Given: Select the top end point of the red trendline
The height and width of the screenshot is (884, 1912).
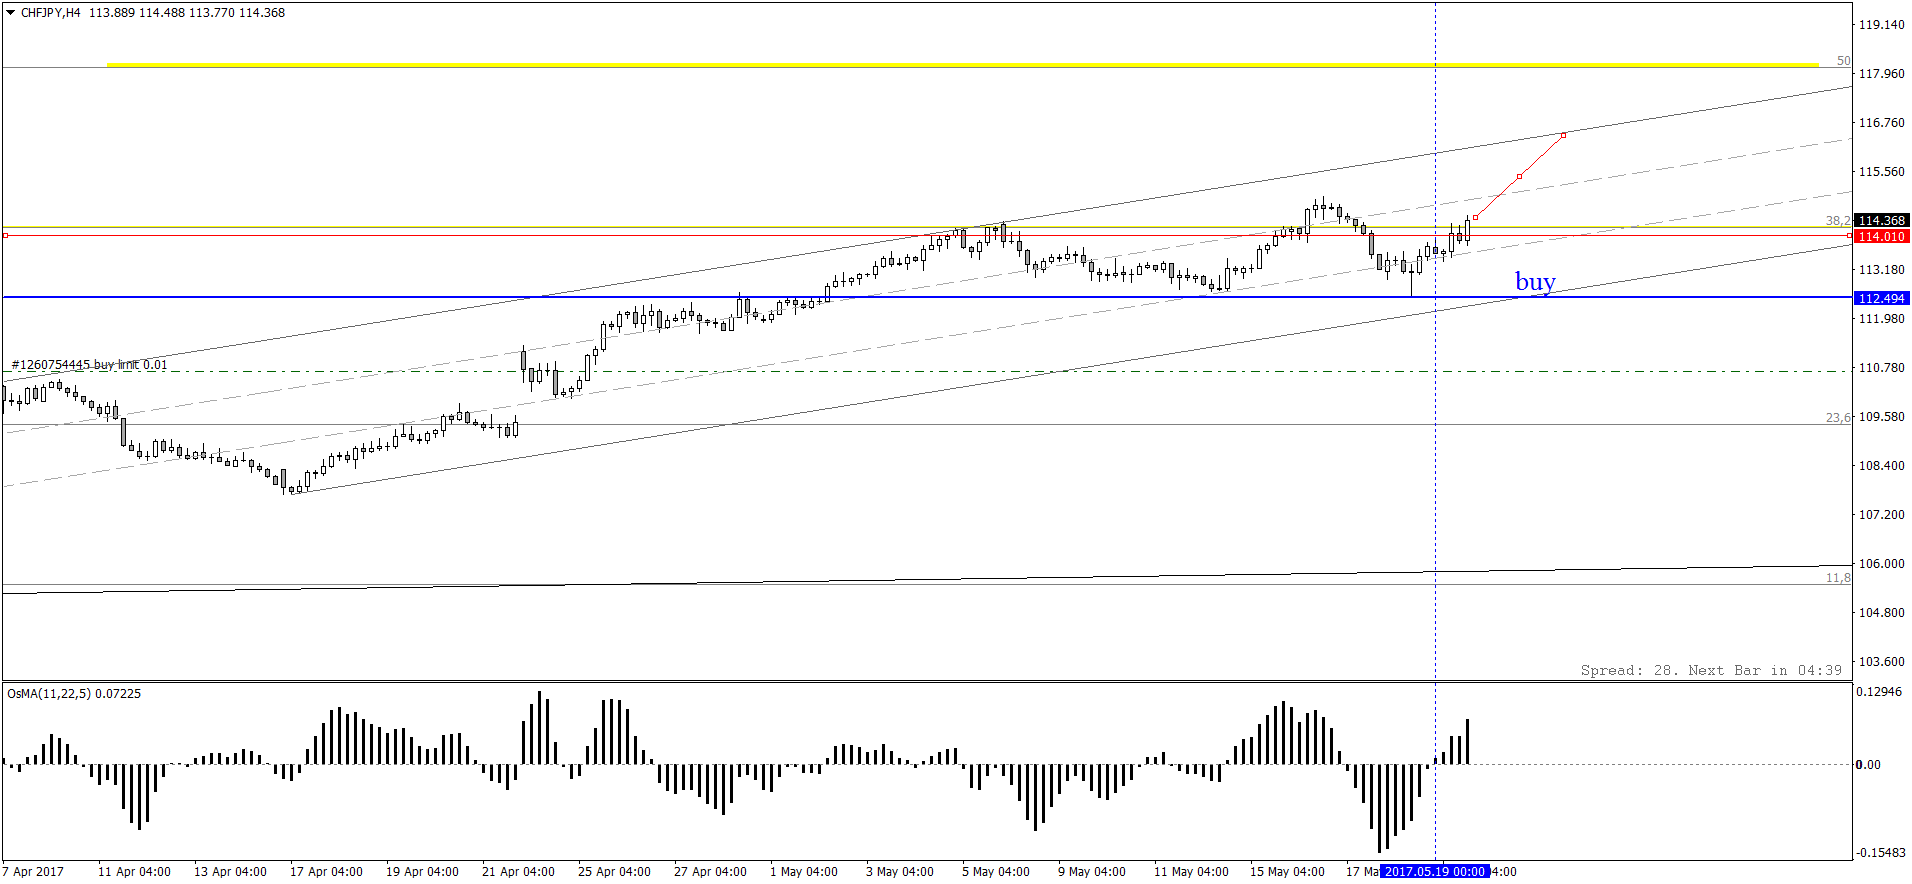Looking at the screenshot, I should [x=1564, y=134].
